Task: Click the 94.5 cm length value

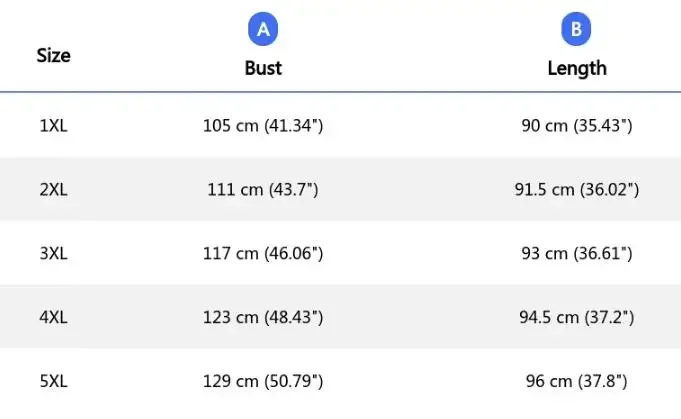Action: (x=576, y=318)
